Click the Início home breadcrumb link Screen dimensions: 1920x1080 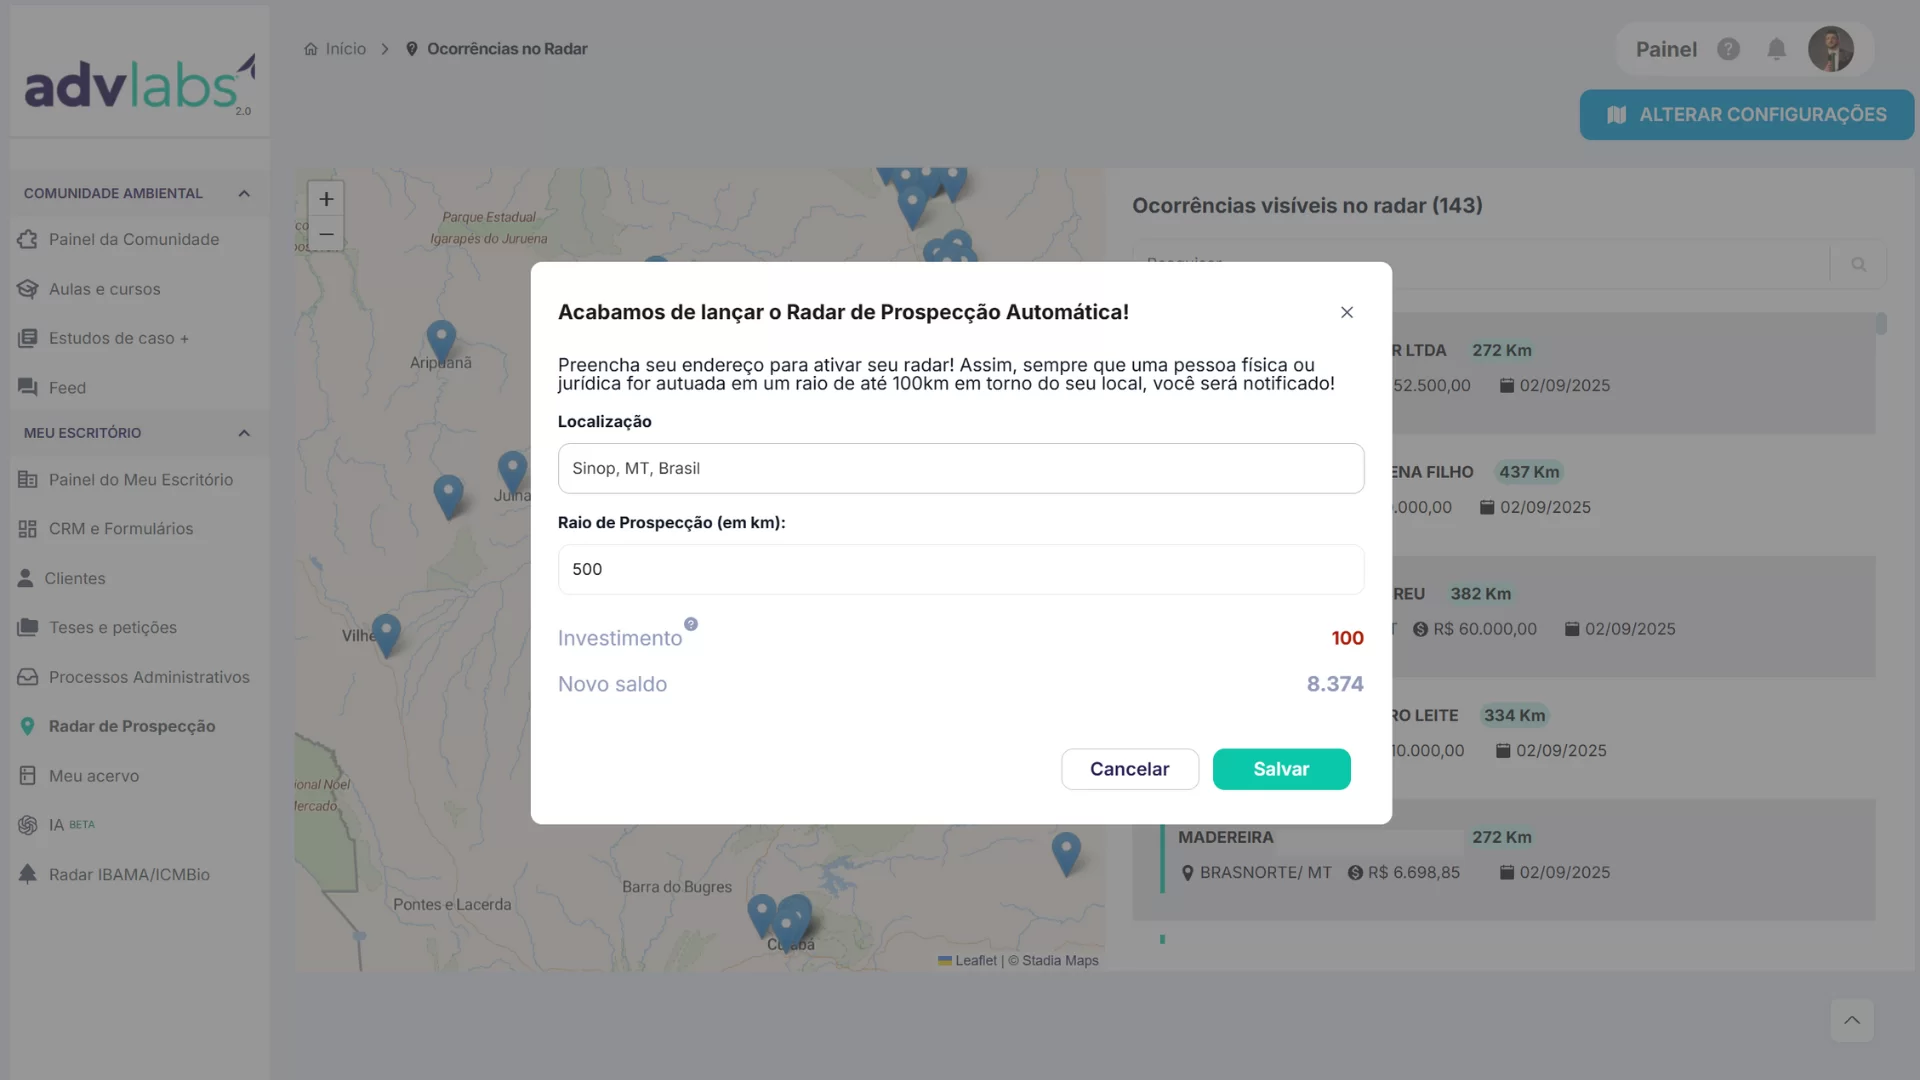[x=336, y=49]
